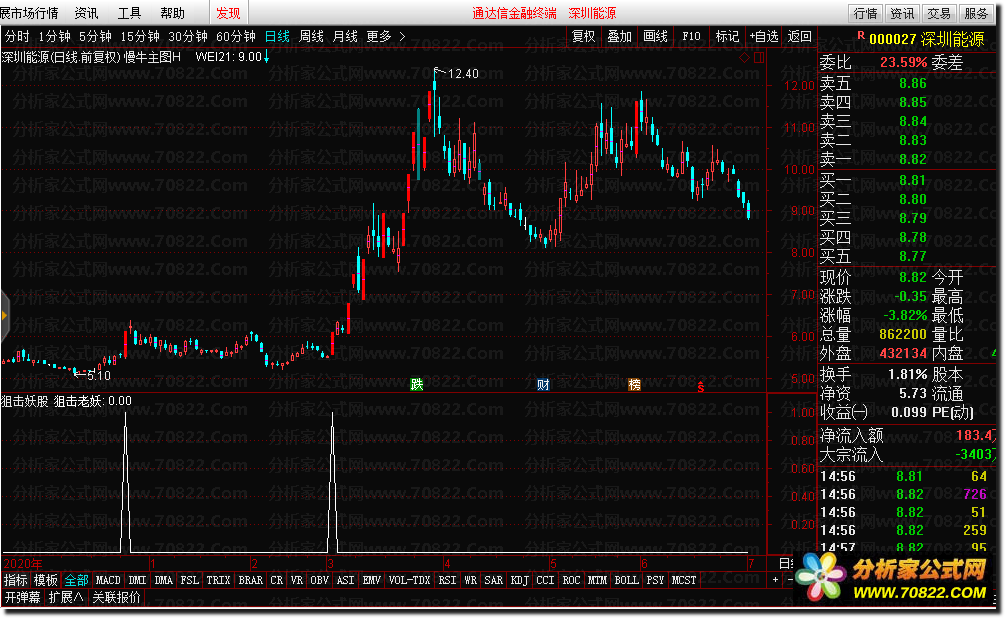The width and height of the screenshot is (1006, 618).
Task: Click the plus button by the indicator tabs
Action: (775, 580)
